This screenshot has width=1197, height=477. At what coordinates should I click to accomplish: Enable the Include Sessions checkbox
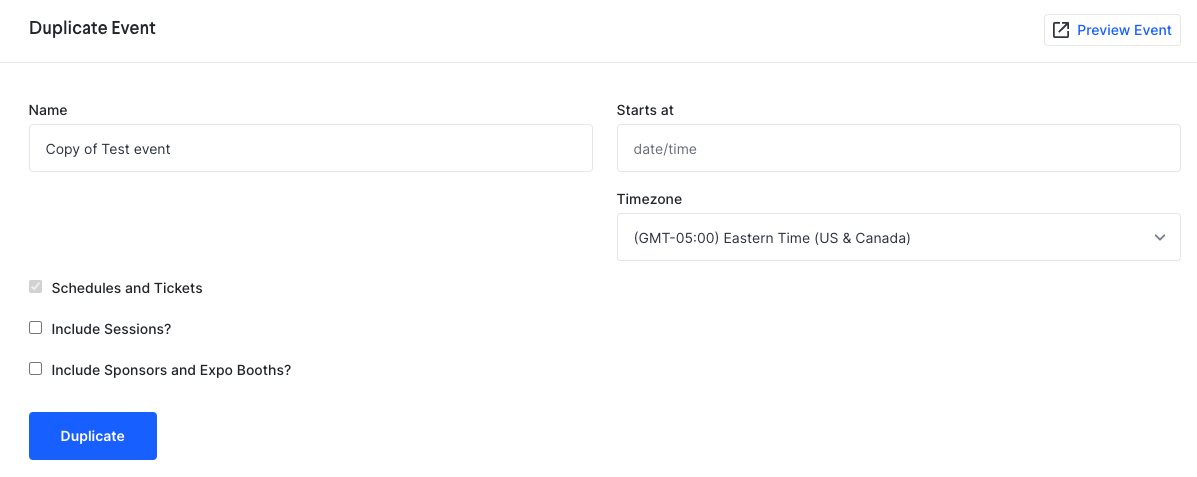35,328
